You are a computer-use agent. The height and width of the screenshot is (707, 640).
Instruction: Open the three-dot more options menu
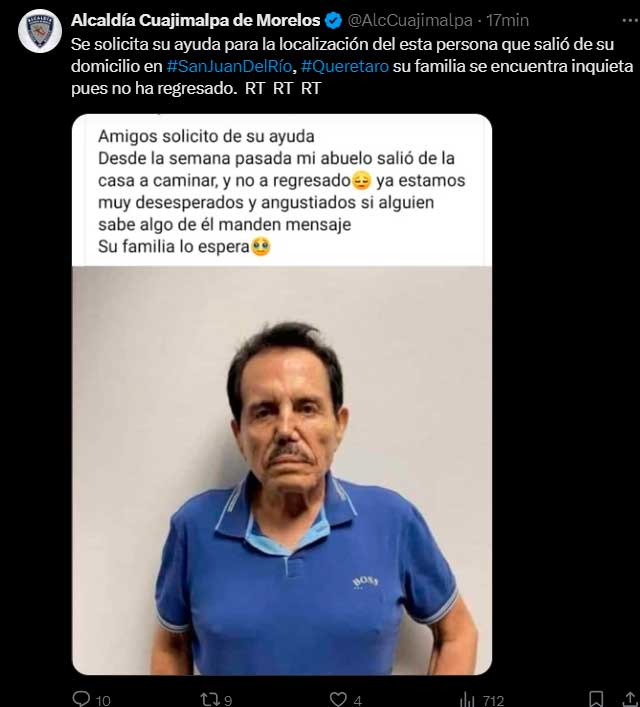point(630,20)
